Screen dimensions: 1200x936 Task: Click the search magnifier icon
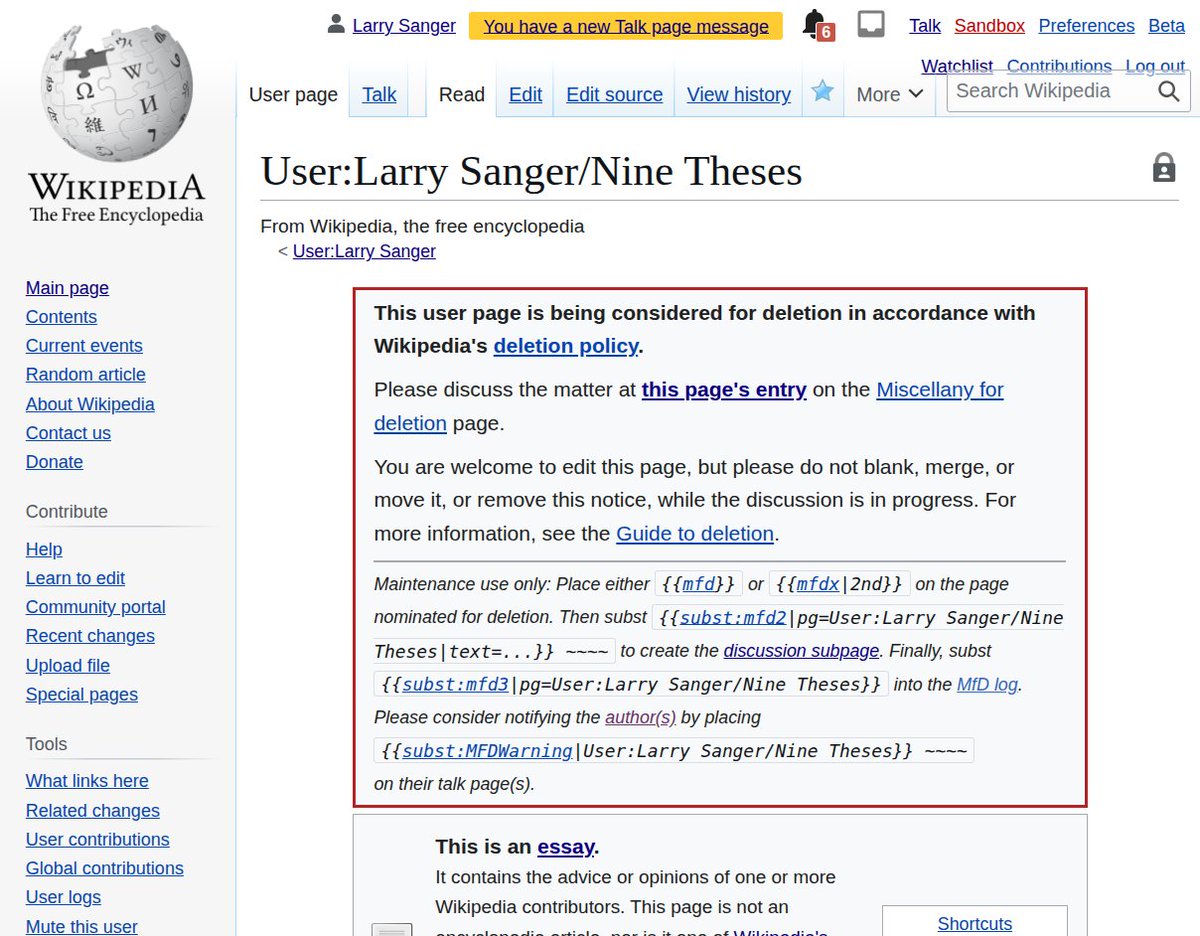tap(1169, 92)
